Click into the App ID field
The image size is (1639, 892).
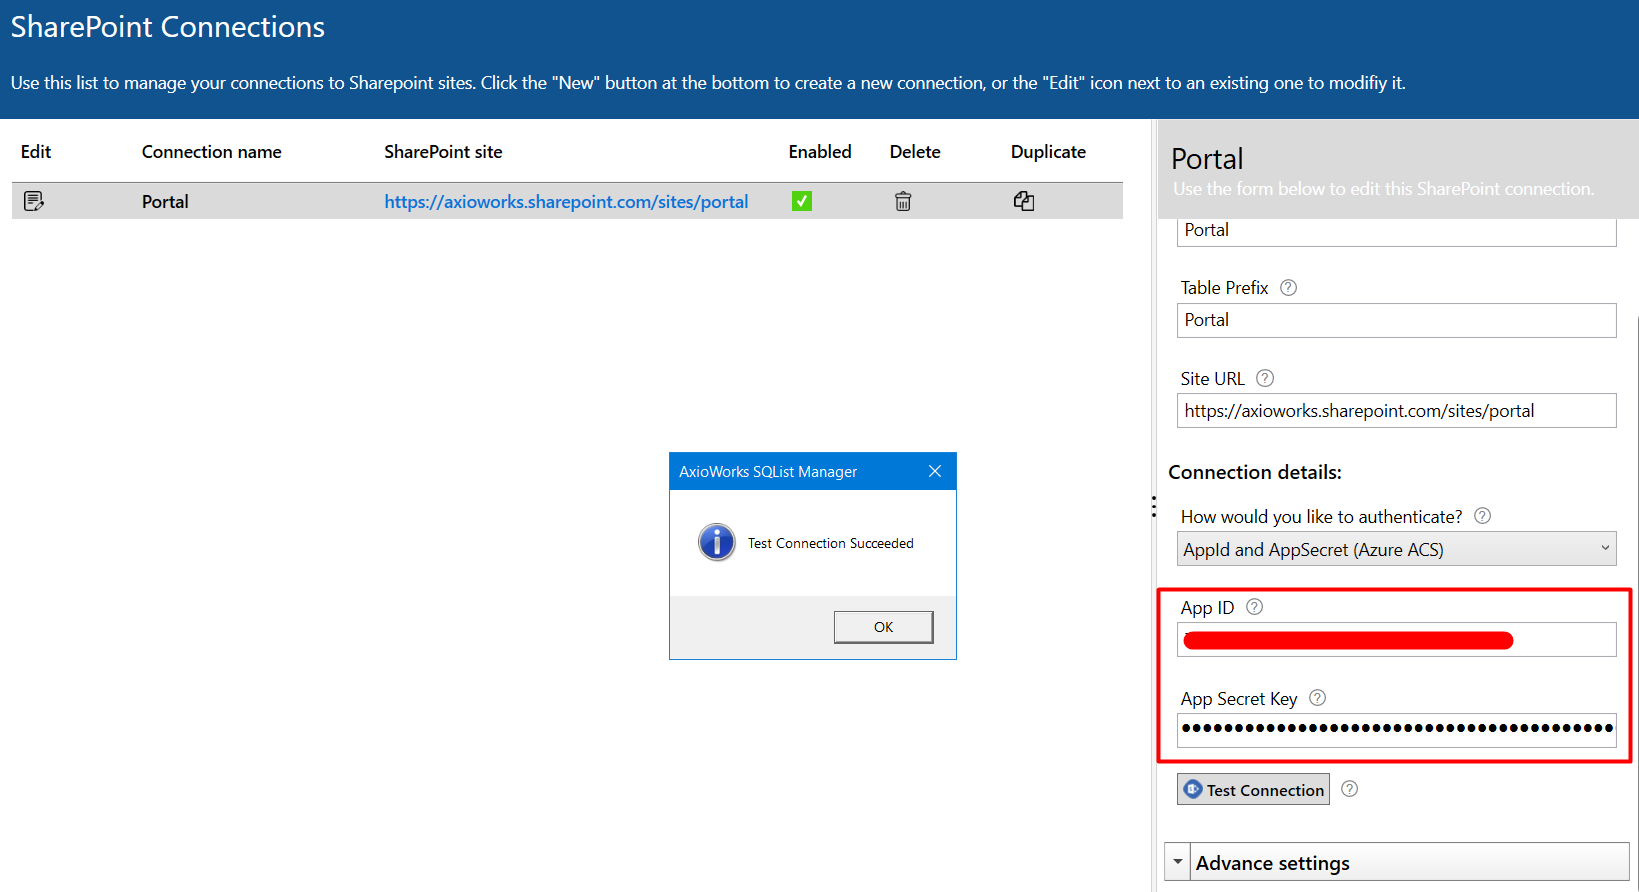click(1397, 640)
